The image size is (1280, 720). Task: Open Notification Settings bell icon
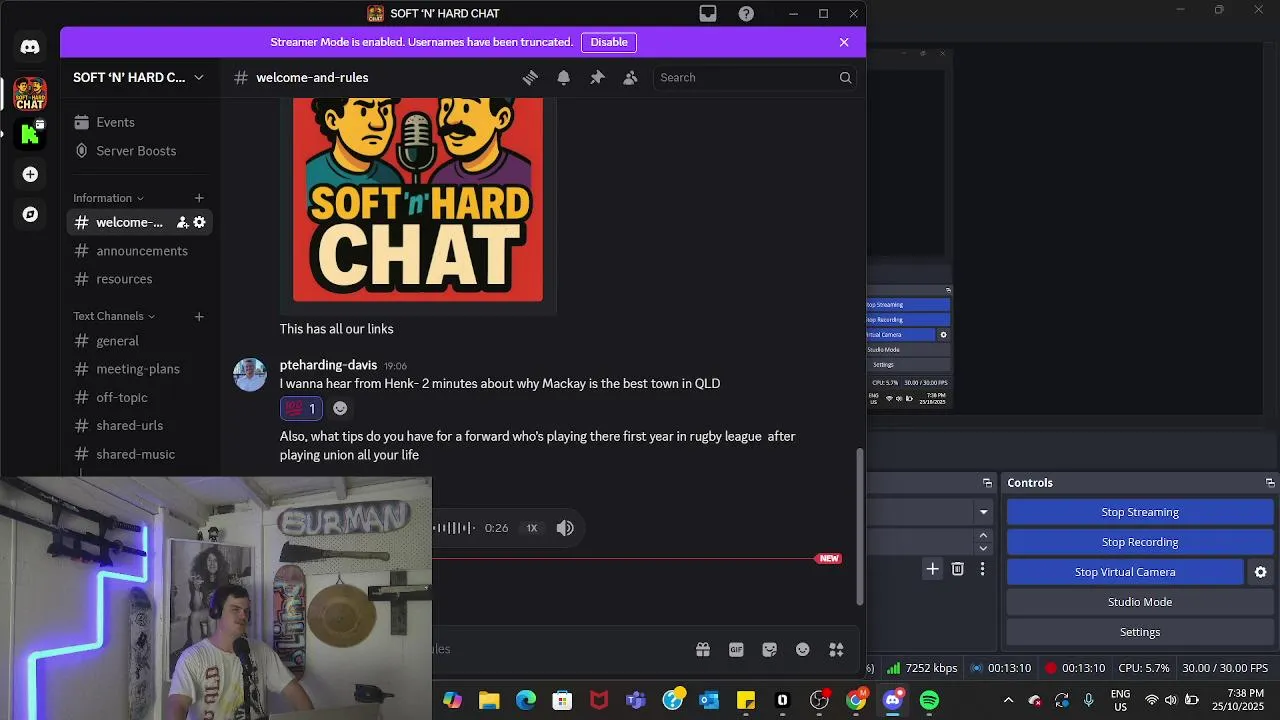click(x=564, y=78)
